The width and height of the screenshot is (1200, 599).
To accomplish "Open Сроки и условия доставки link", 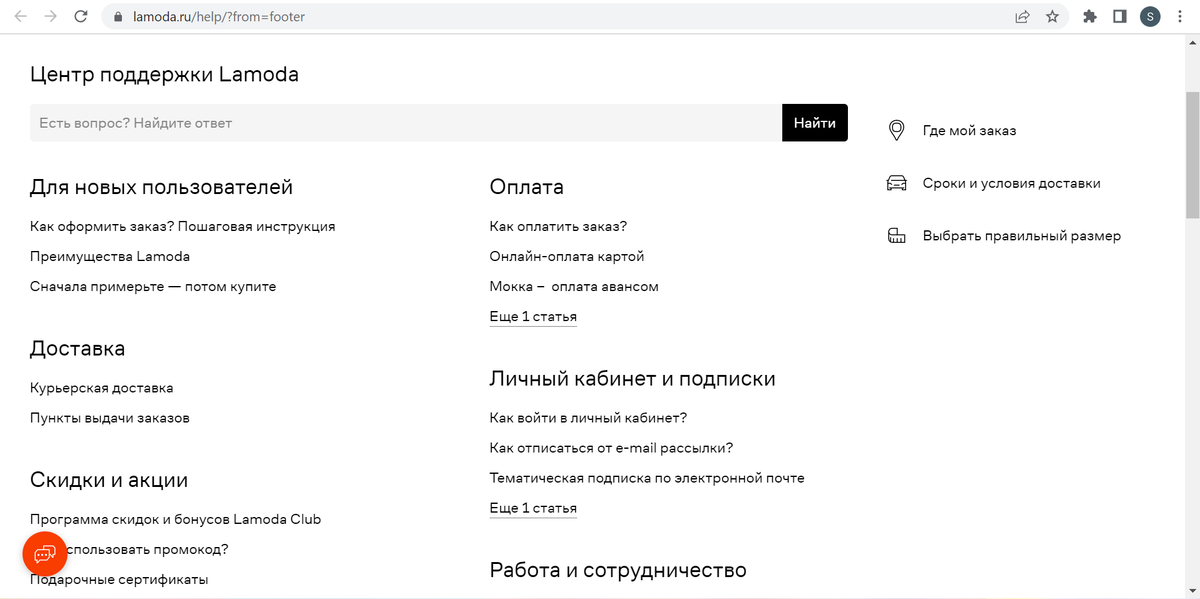I will pyautogui.click(x=1011, y=183).
